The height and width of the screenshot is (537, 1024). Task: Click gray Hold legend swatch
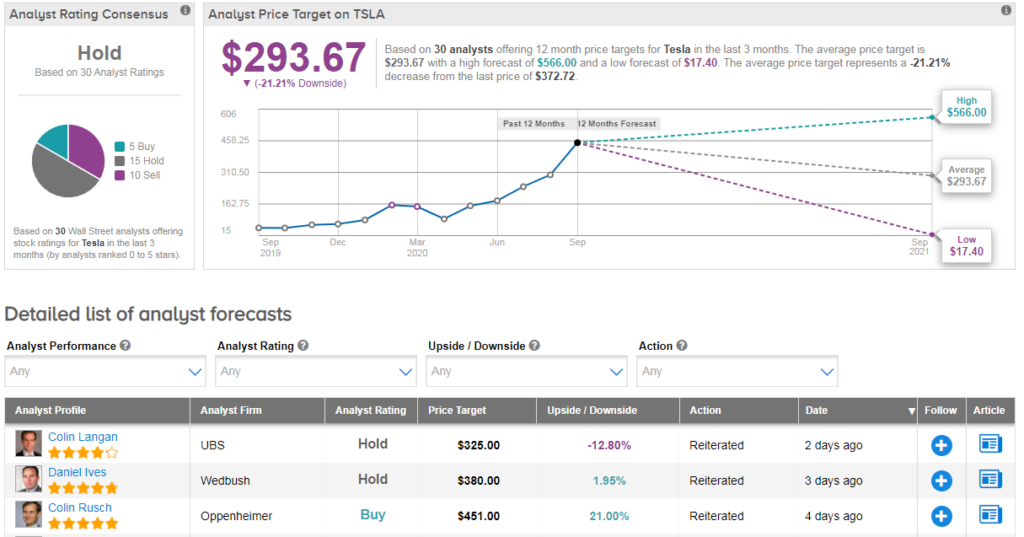[120, 161]
